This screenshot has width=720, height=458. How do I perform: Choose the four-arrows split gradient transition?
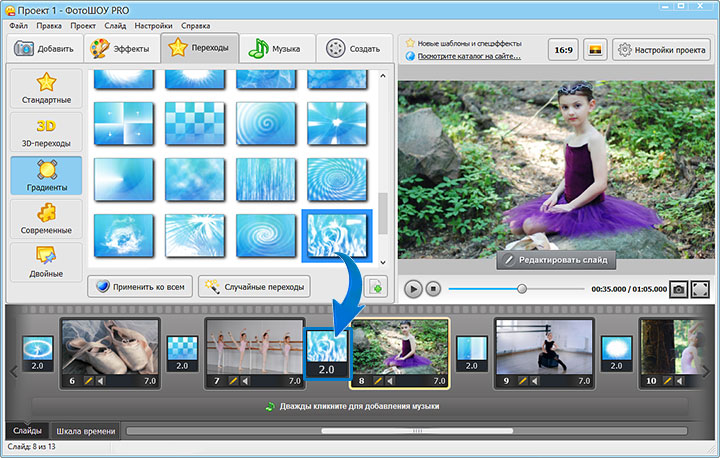(124, 123)
